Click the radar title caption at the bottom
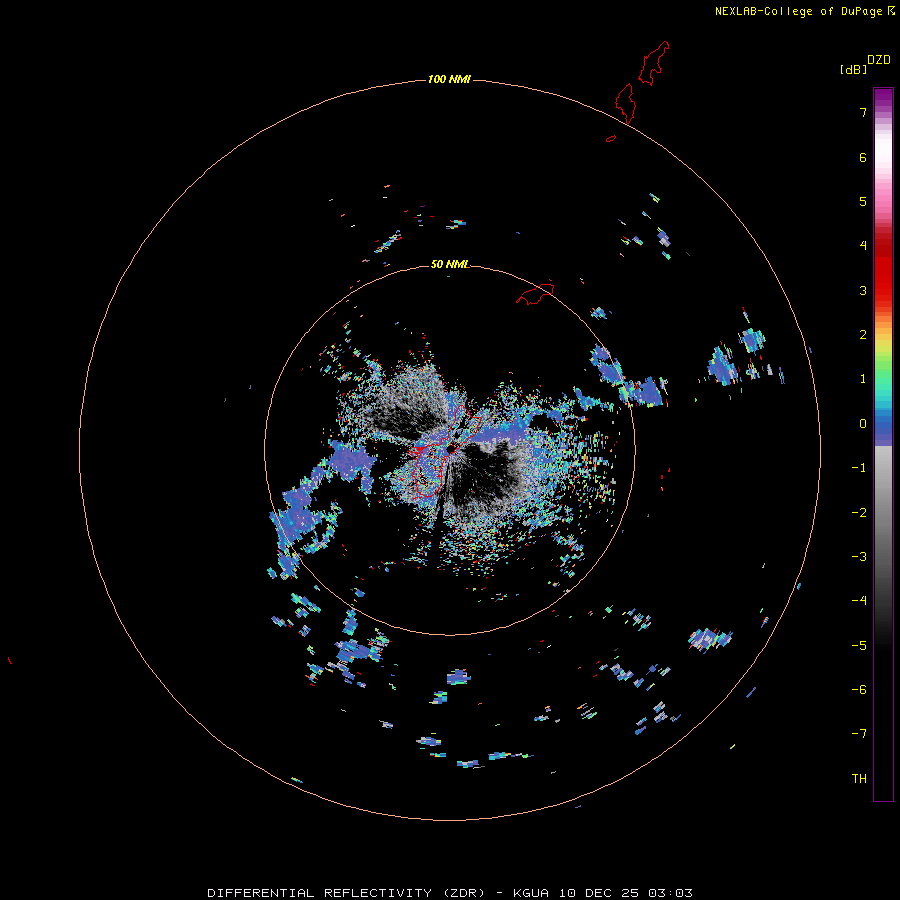This screenshot has width=900, height=900. pos(450,893)
